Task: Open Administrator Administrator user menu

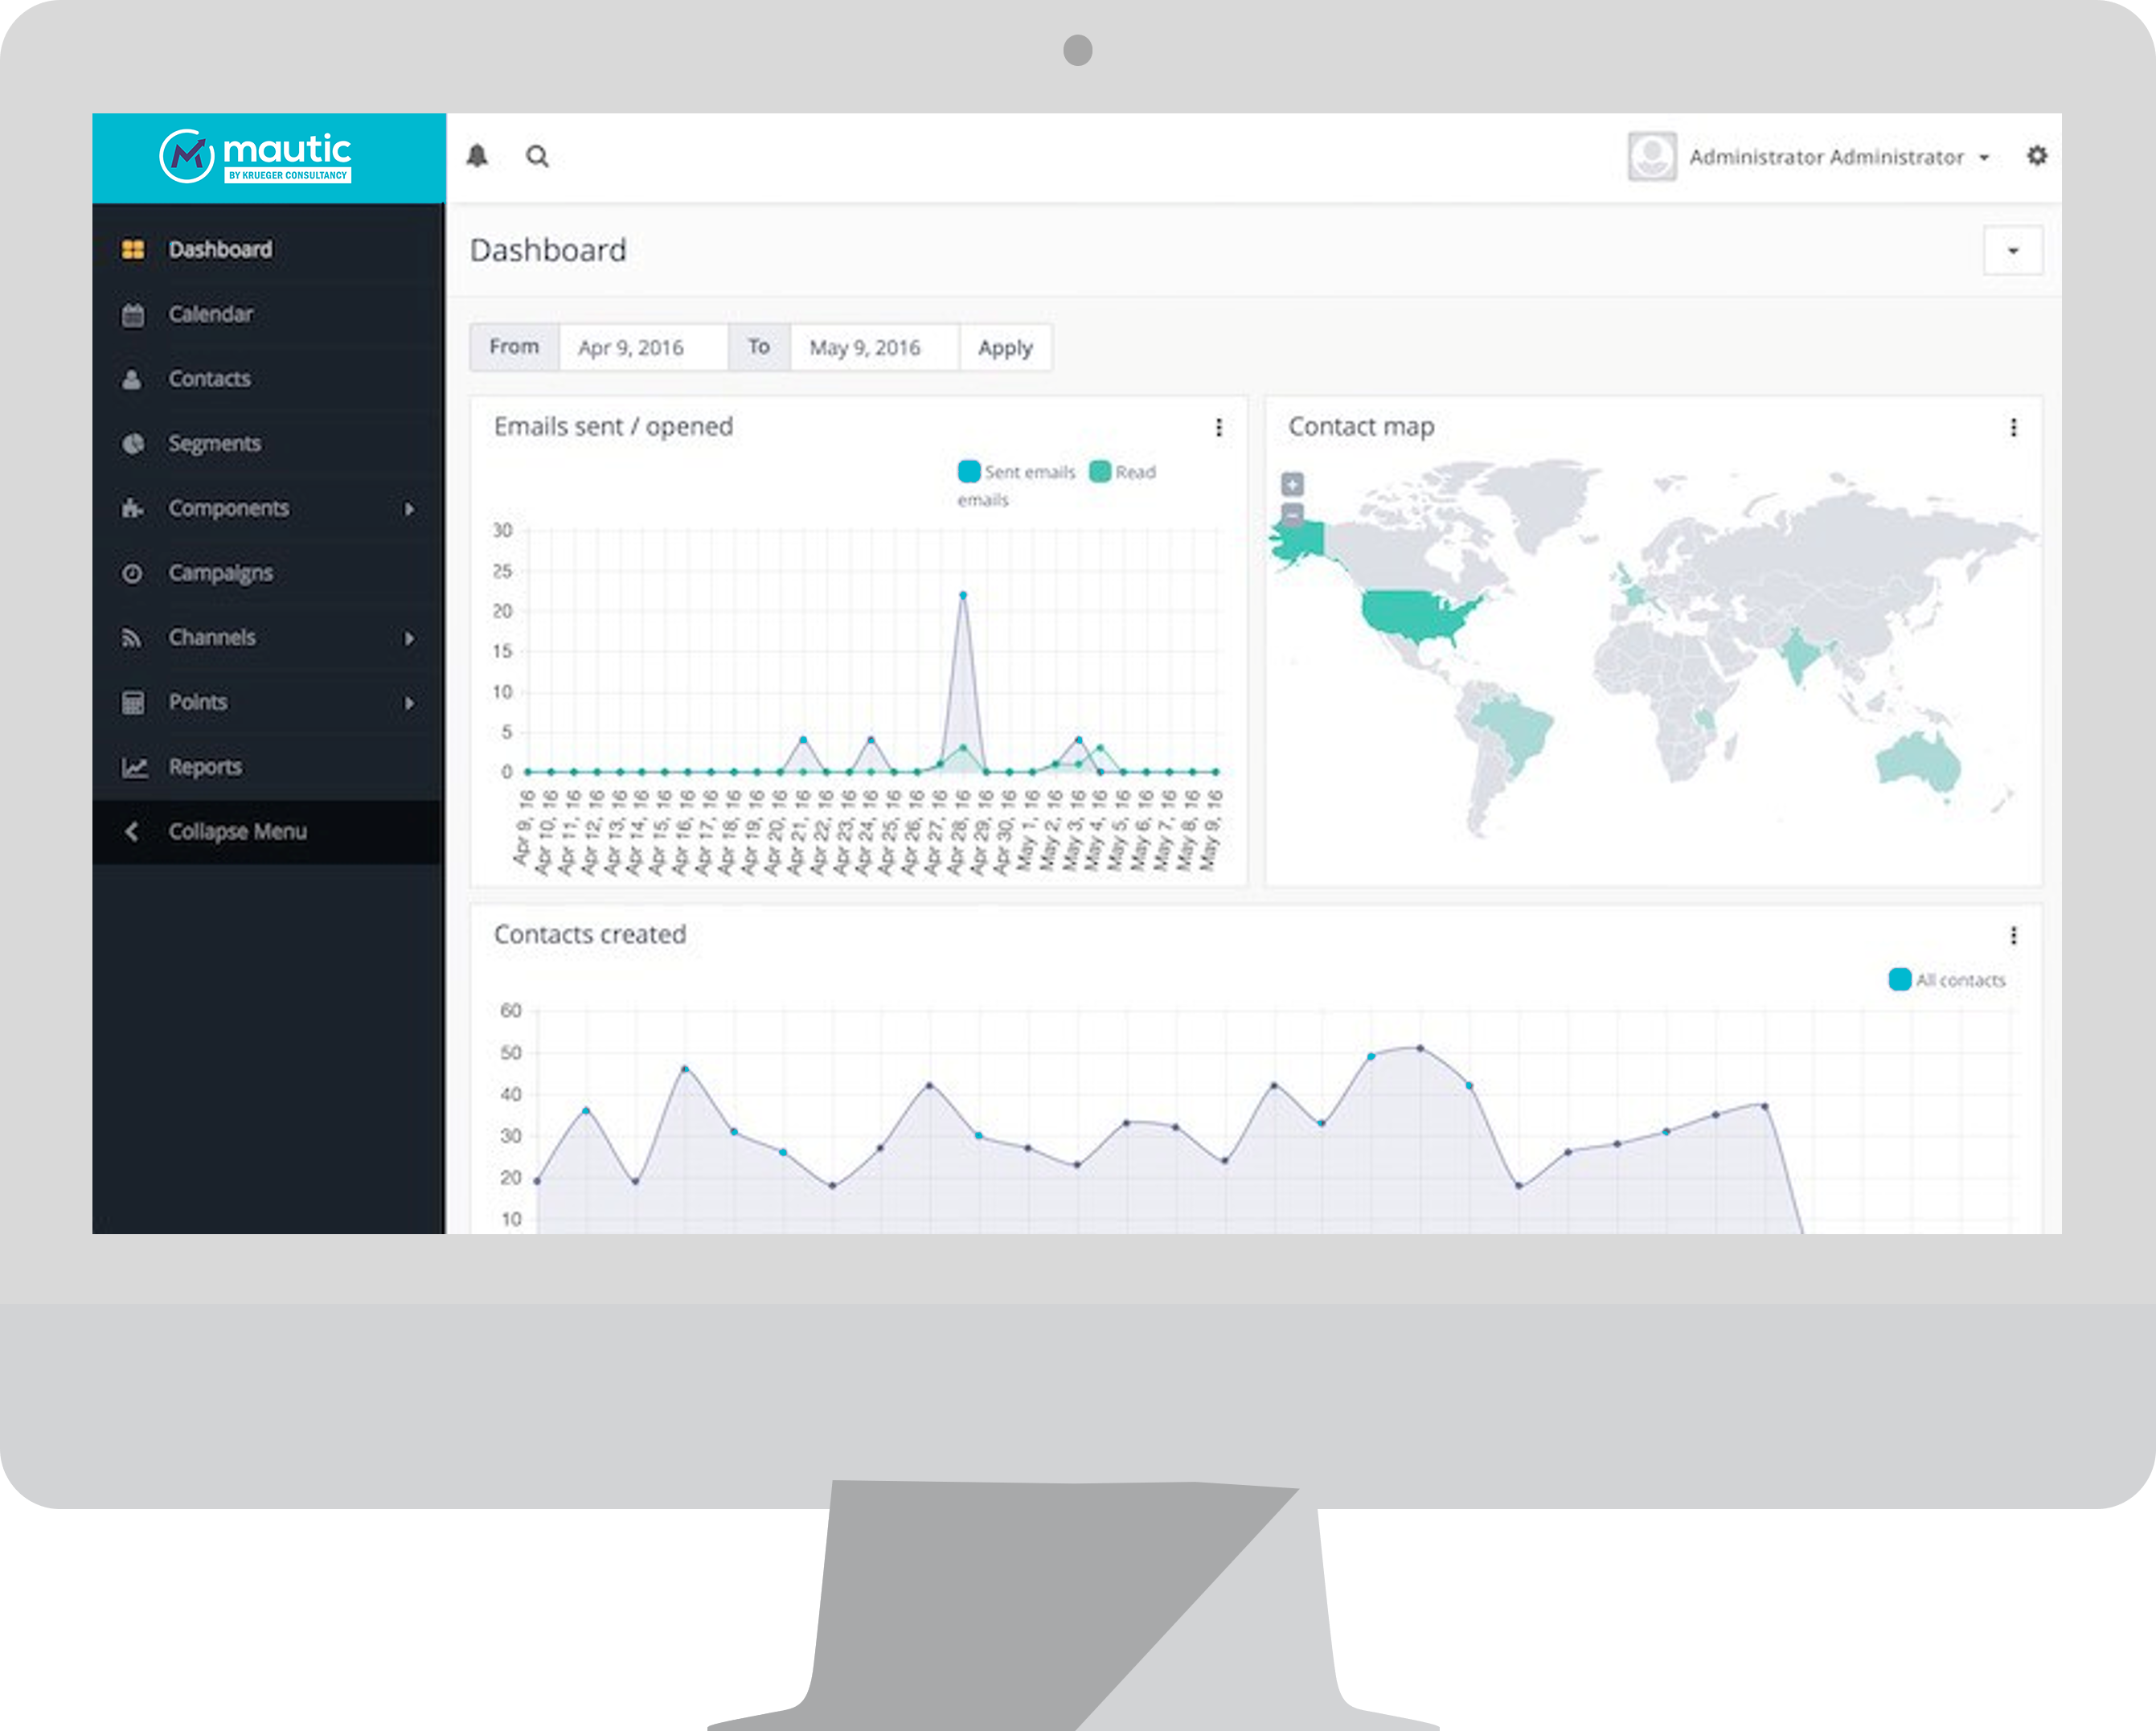Action: (1839, 157)
